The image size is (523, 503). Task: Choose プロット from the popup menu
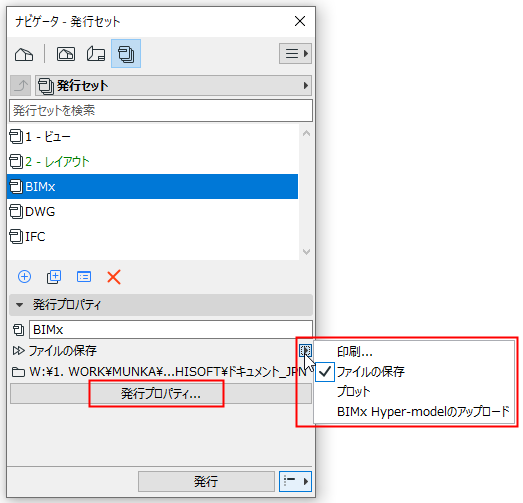414,392
